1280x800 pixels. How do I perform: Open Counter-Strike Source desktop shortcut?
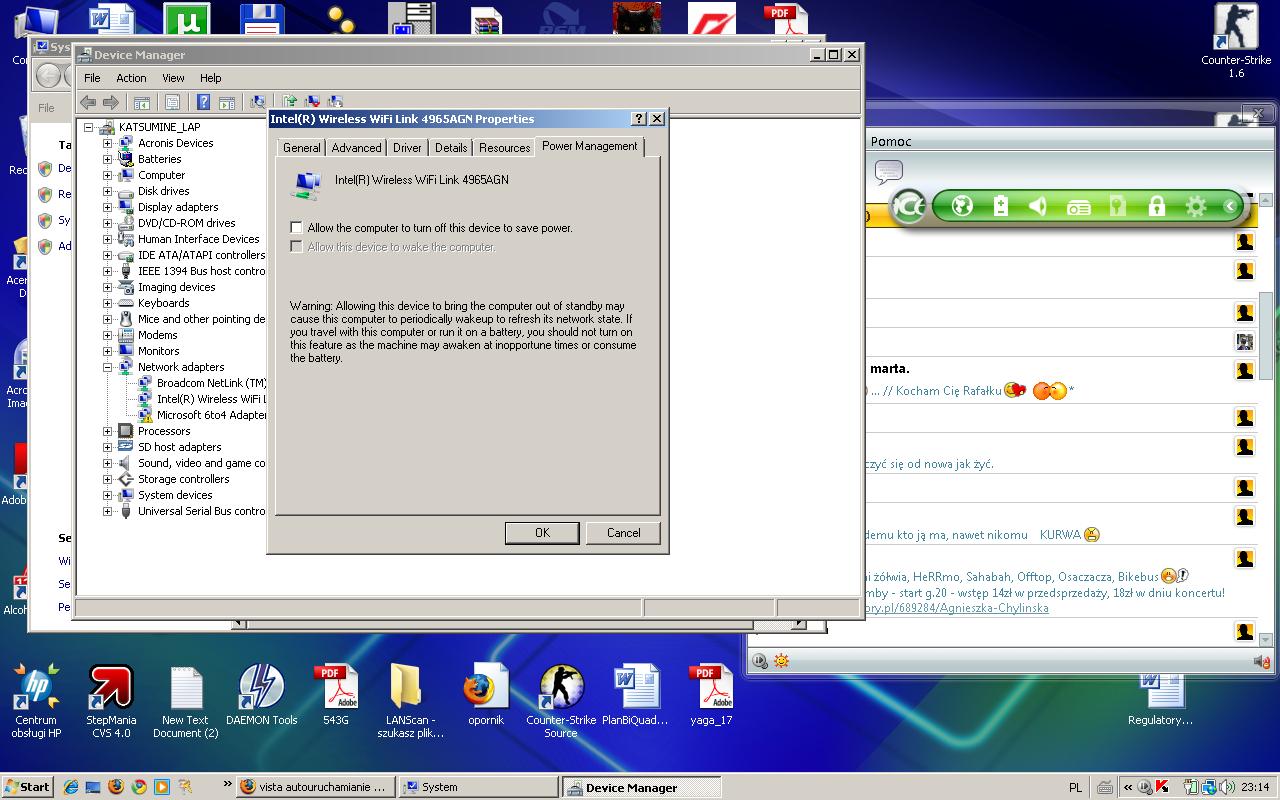click(x=561, y=701)
